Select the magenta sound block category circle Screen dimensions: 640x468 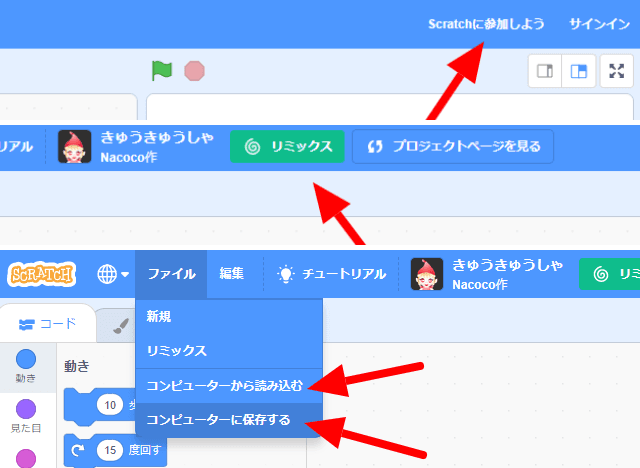click(x=26, y=459)
